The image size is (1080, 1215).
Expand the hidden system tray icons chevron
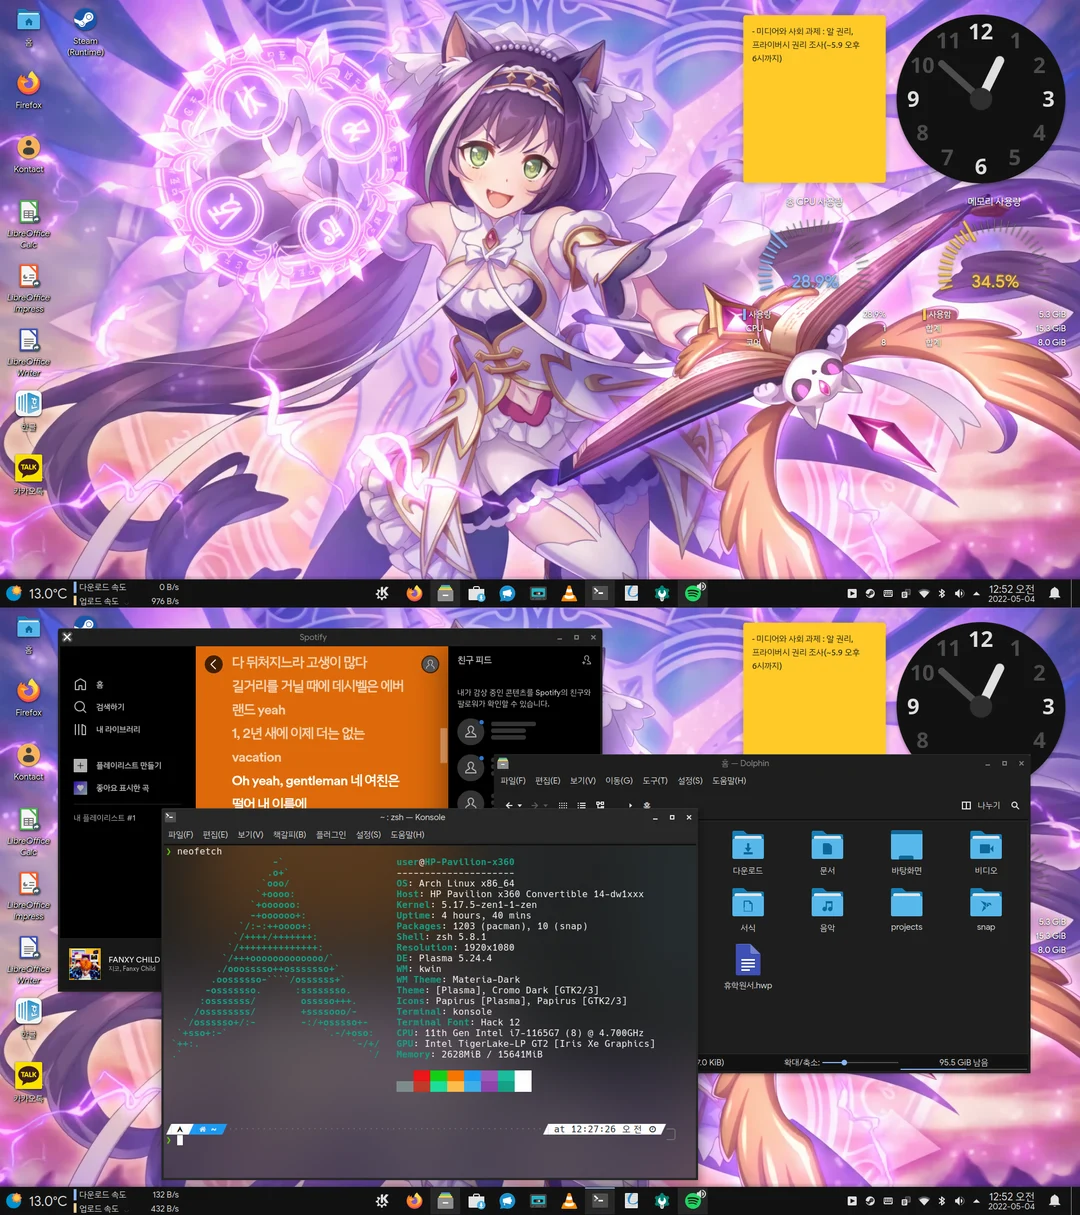(976, 1201)
